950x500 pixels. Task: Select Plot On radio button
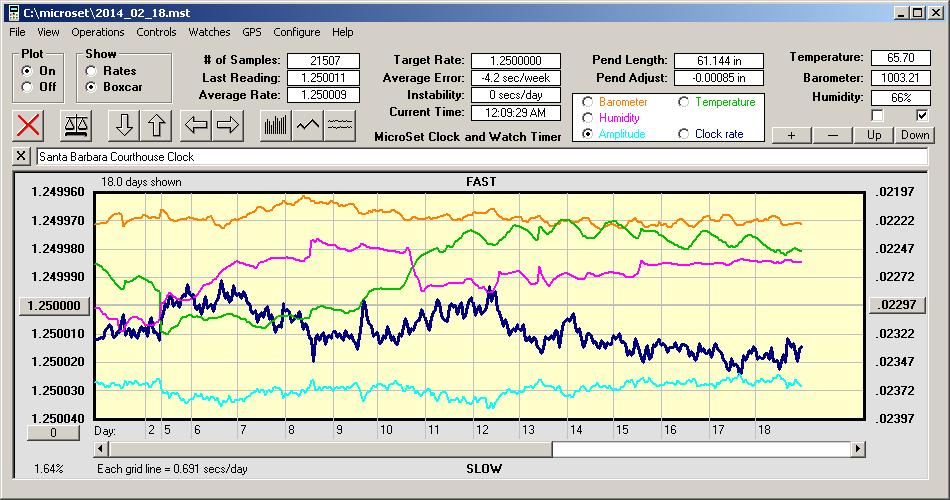click(27, 71)
